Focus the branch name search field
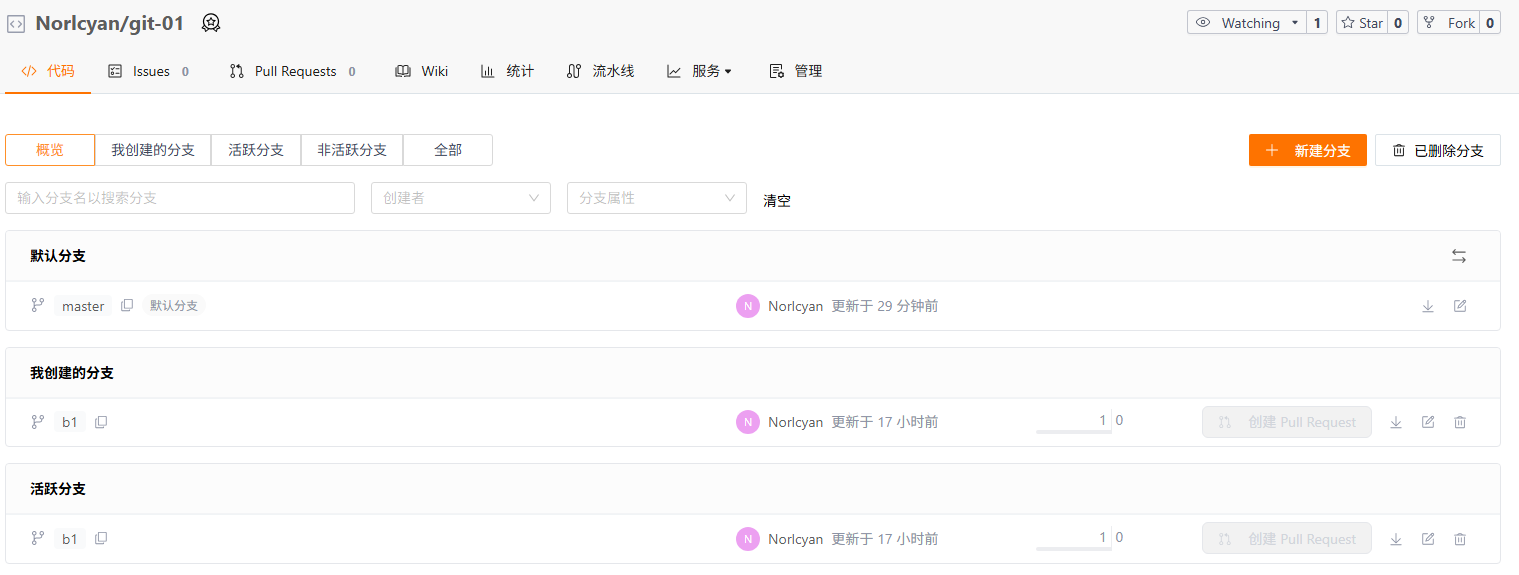 [x=180, y=198]
